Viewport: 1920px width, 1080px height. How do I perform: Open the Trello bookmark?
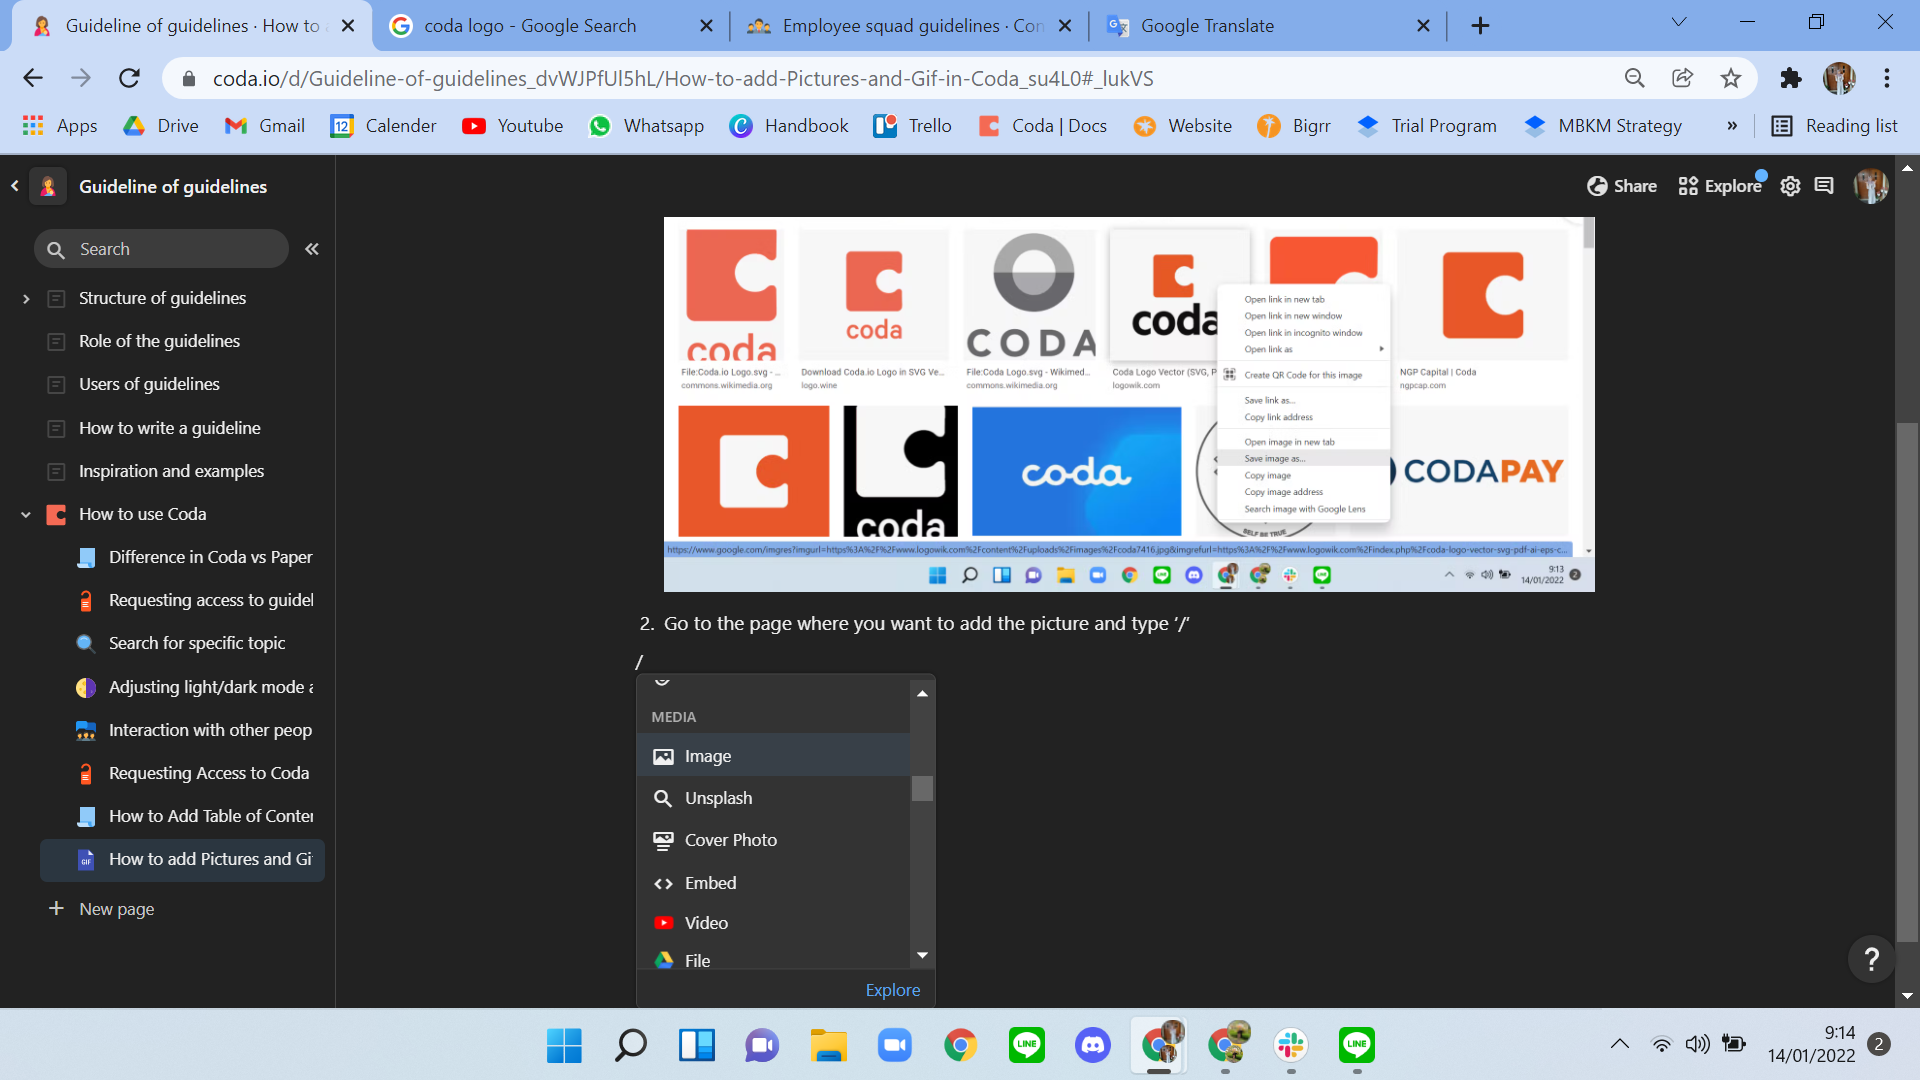coord(912,125)
